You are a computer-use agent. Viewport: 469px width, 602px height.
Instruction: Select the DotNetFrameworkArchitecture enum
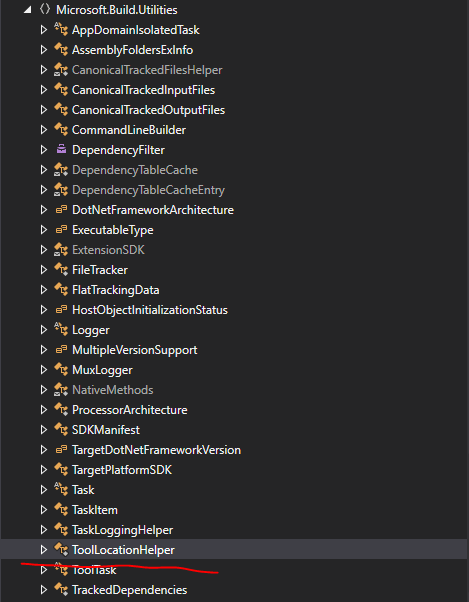153,210
